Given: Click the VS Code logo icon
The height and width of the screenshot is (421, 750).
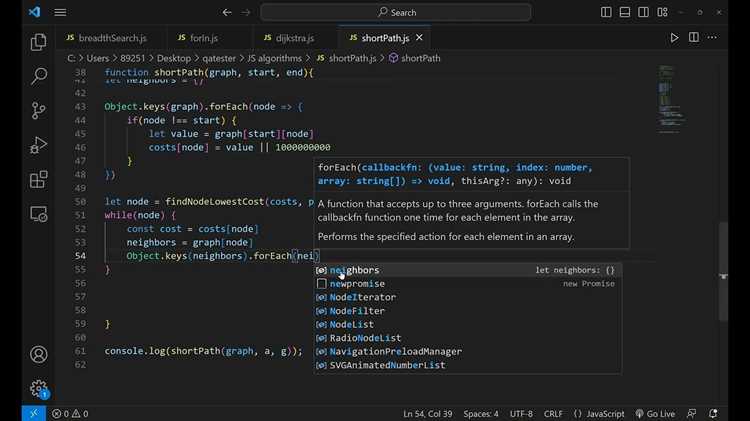Looking at the screenshot, I should (34, 12).
